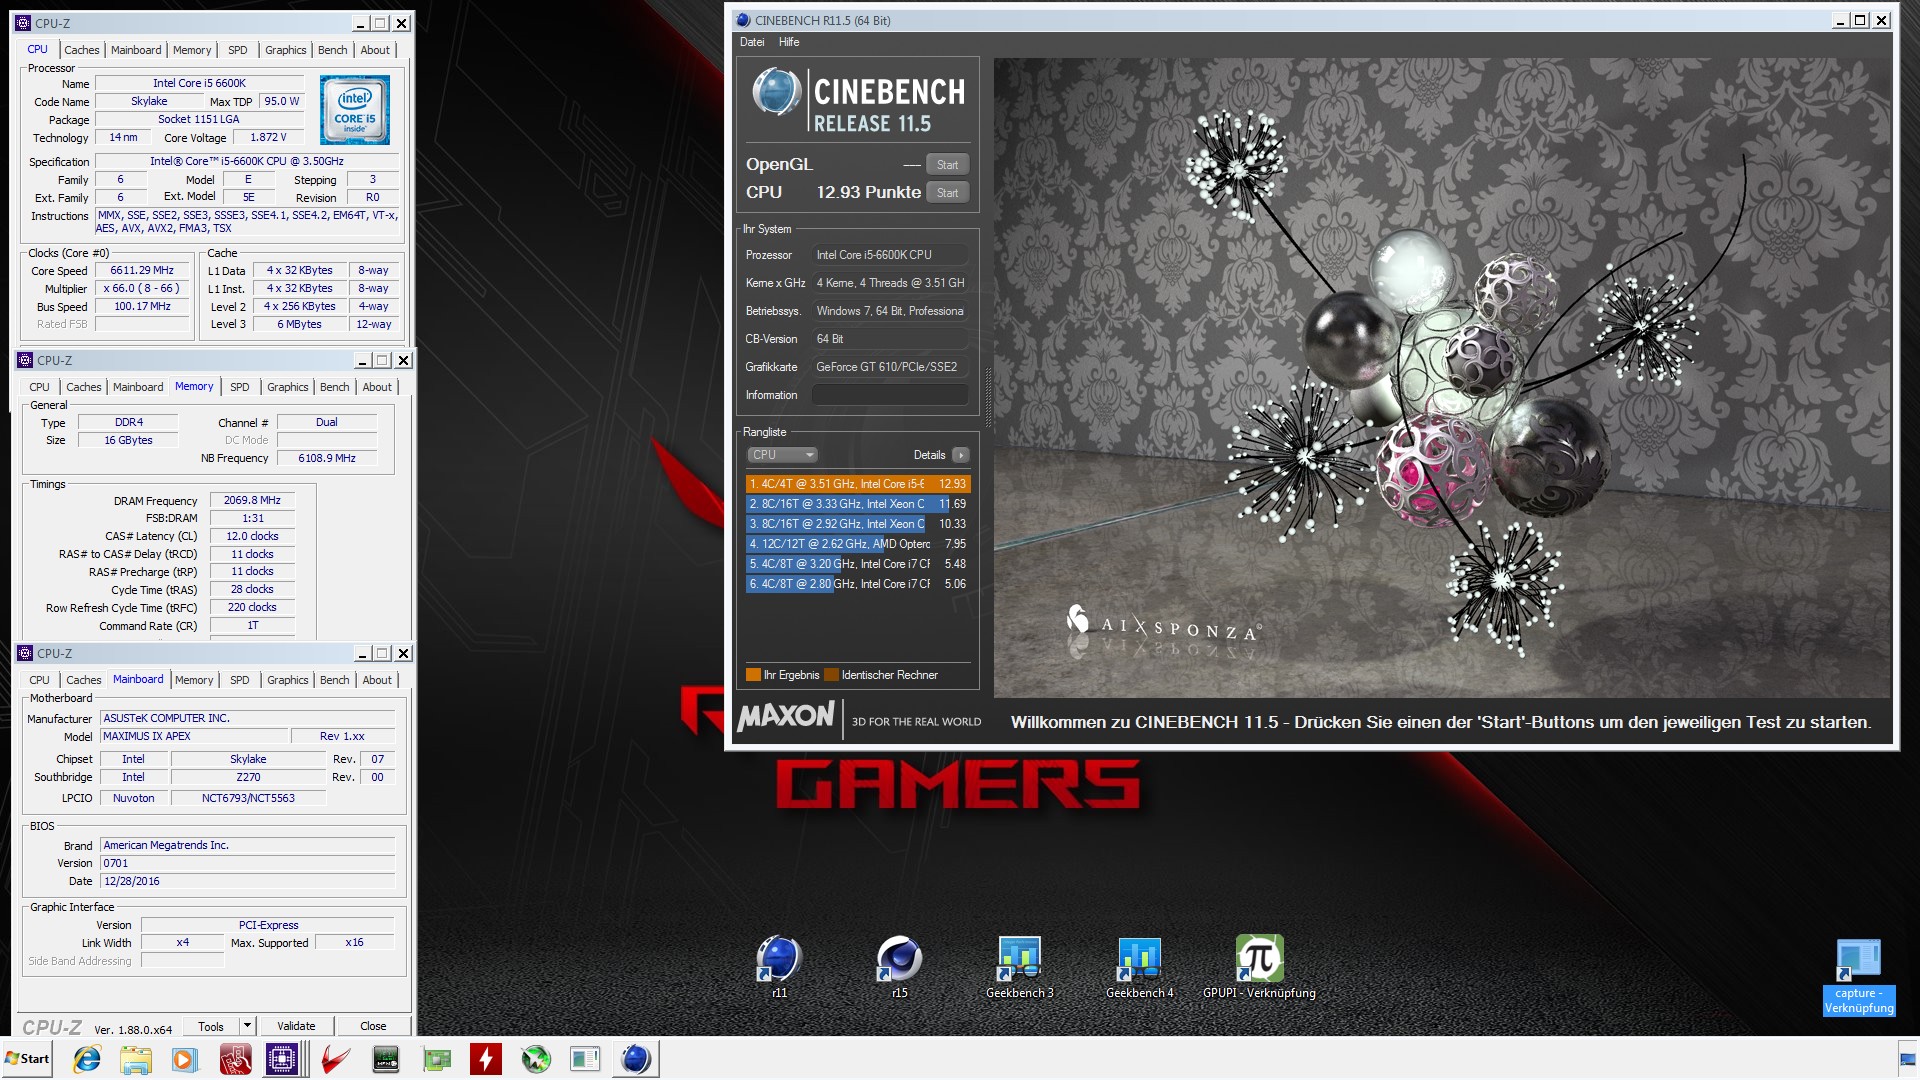Click the red checkmark taskbar icon
Viewport: 1920px width, 1080px height.
pyautogui.click(x=335, y=1059)
